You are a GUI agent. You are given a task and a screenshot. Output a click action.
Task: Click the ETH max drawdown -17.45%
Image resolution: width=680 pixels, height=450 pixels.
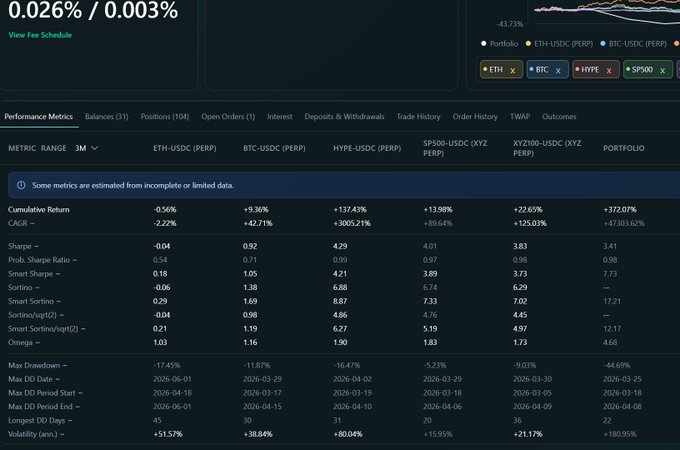167,365
